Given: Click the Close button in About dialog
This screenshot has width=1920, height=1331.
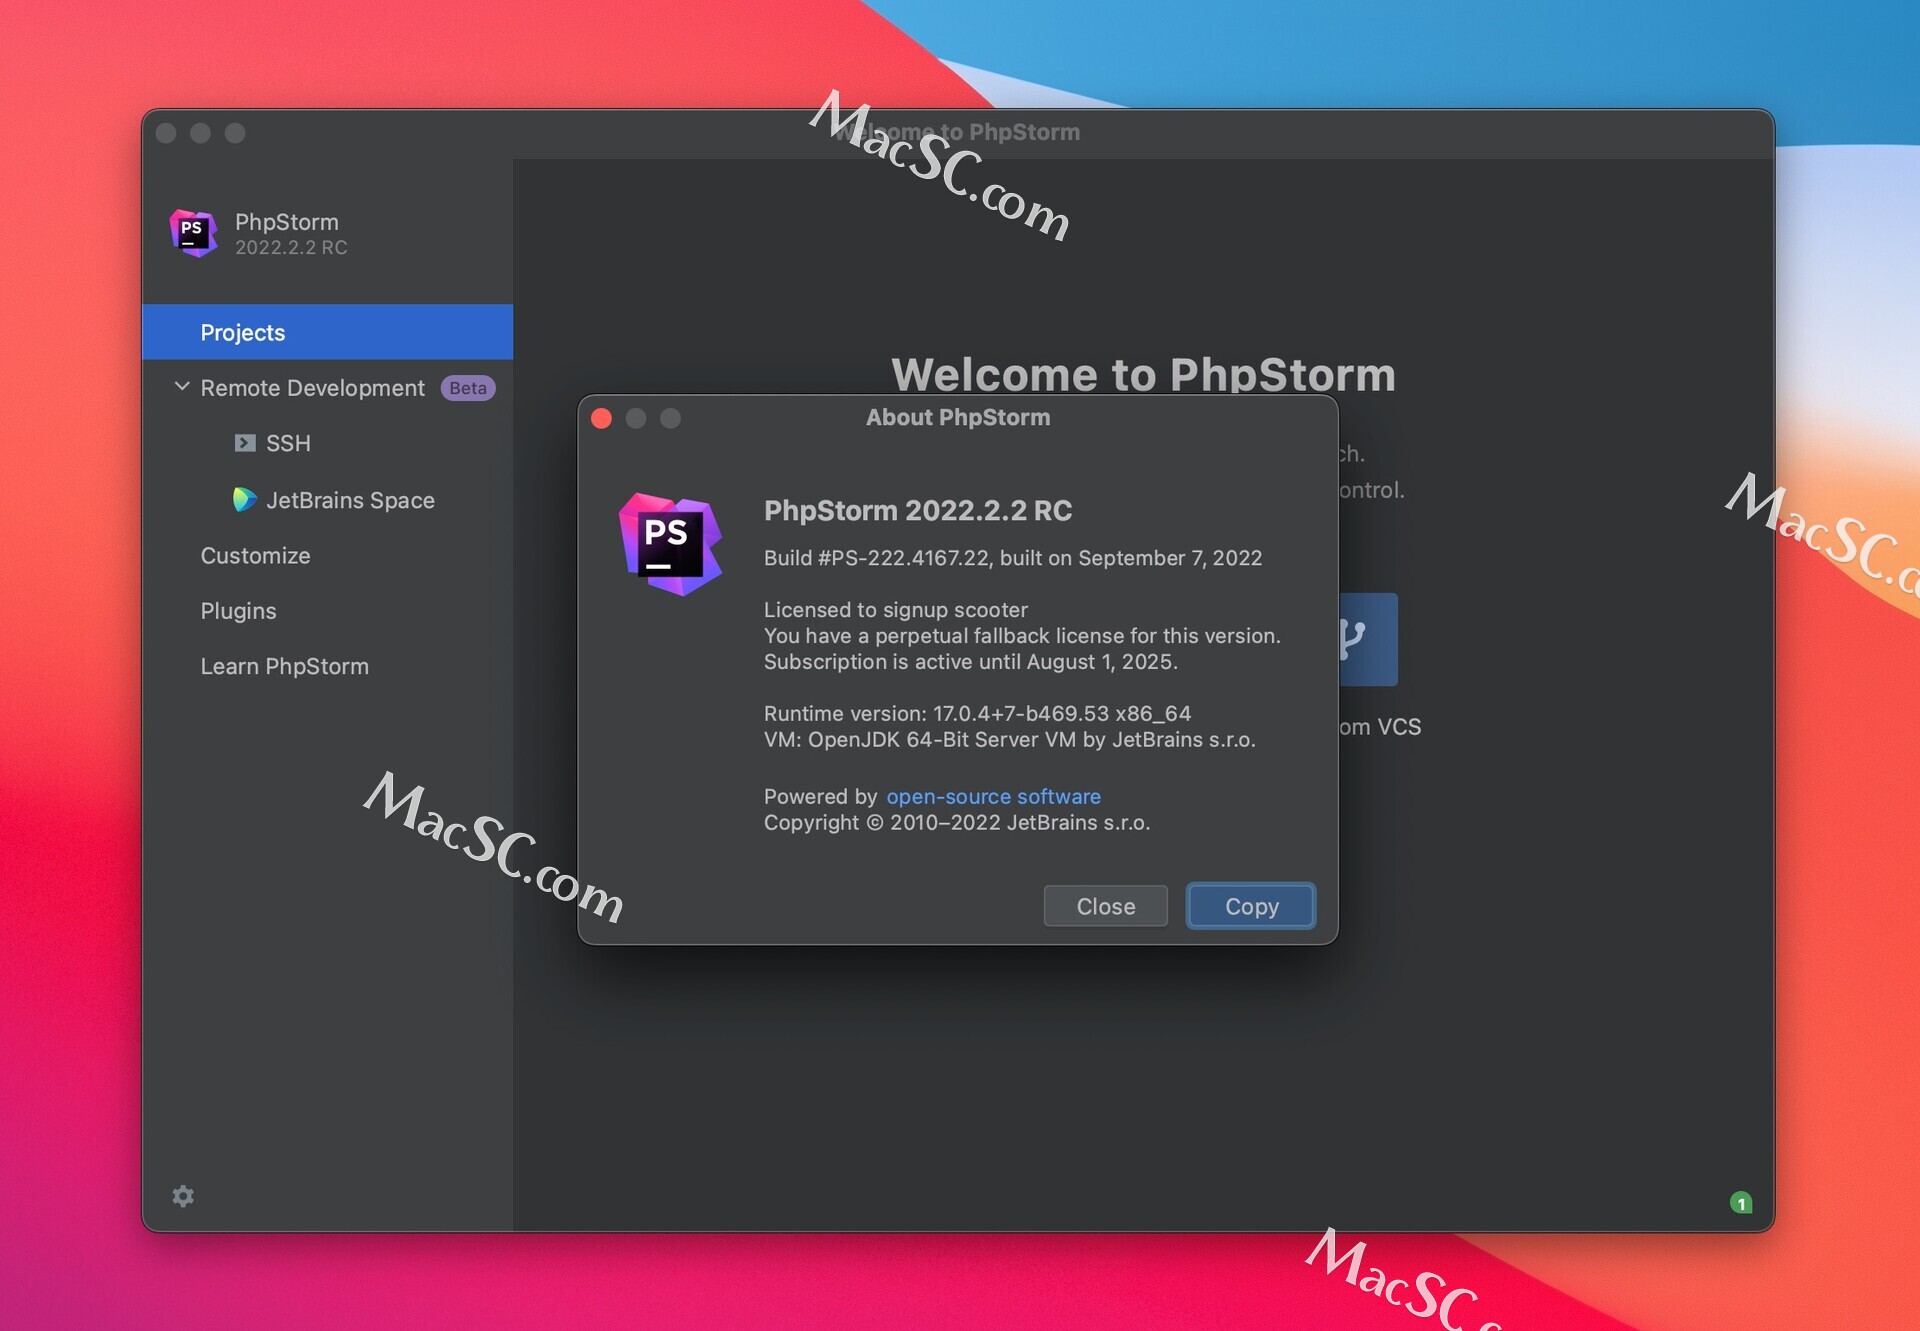Looking at the screenshot, I should [x=1104, y=903].
